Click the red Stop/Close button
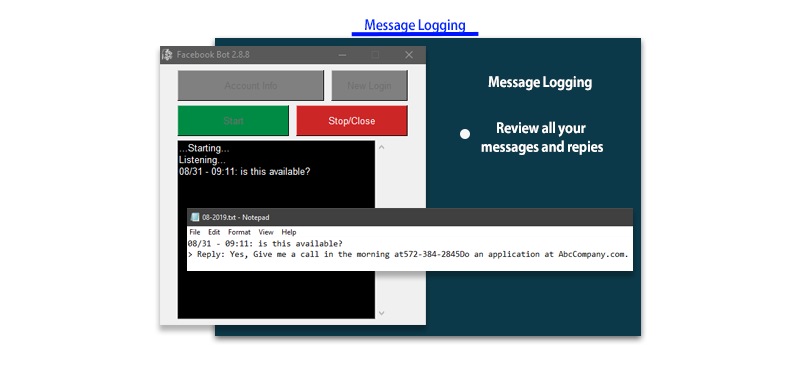Viewport: 800px width, 365px height. pyautogui.click(x=352, y=120)
